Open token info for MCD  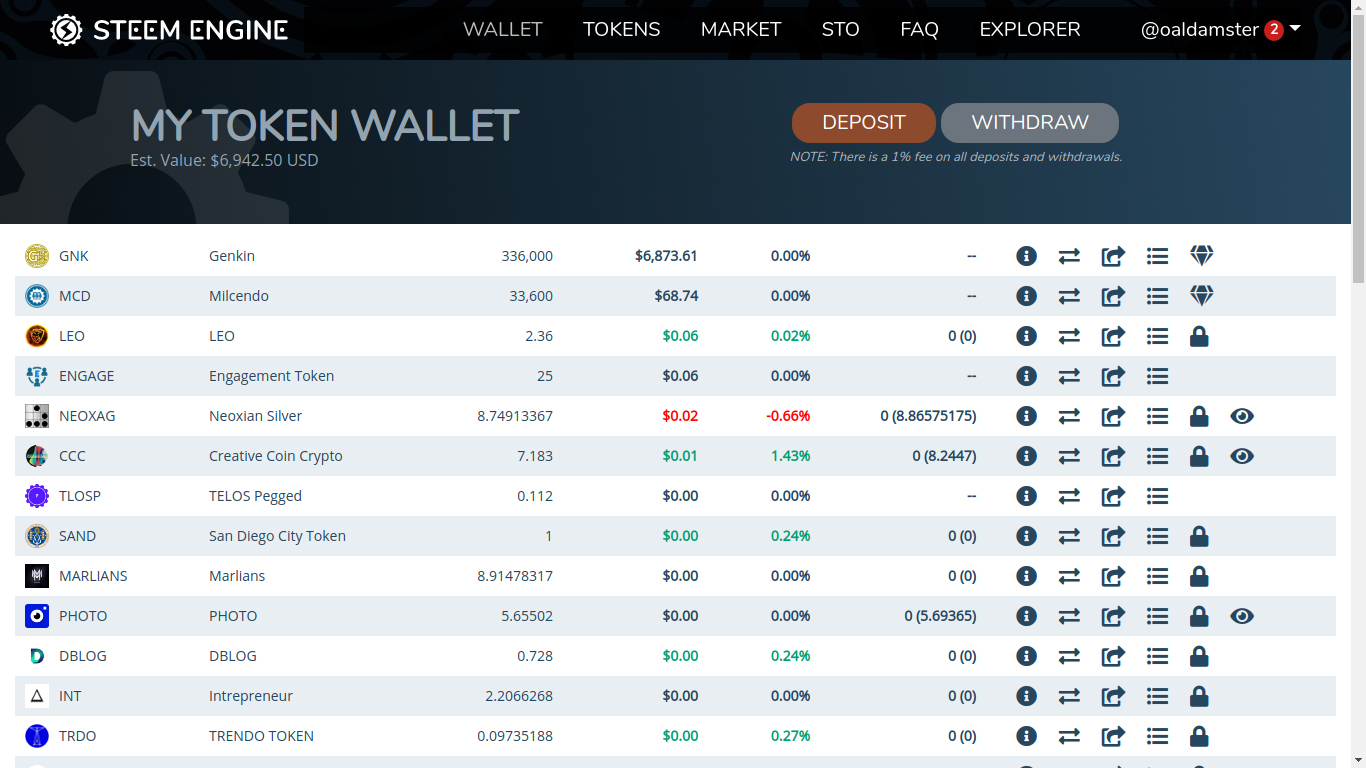(x=1026, y=296)
